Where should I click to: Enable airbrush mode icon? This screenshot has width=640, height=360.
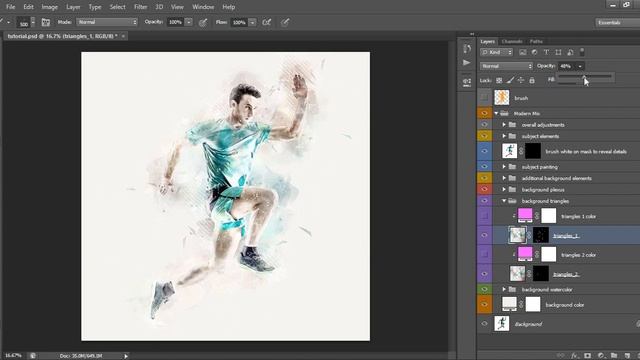click(267, 22)
